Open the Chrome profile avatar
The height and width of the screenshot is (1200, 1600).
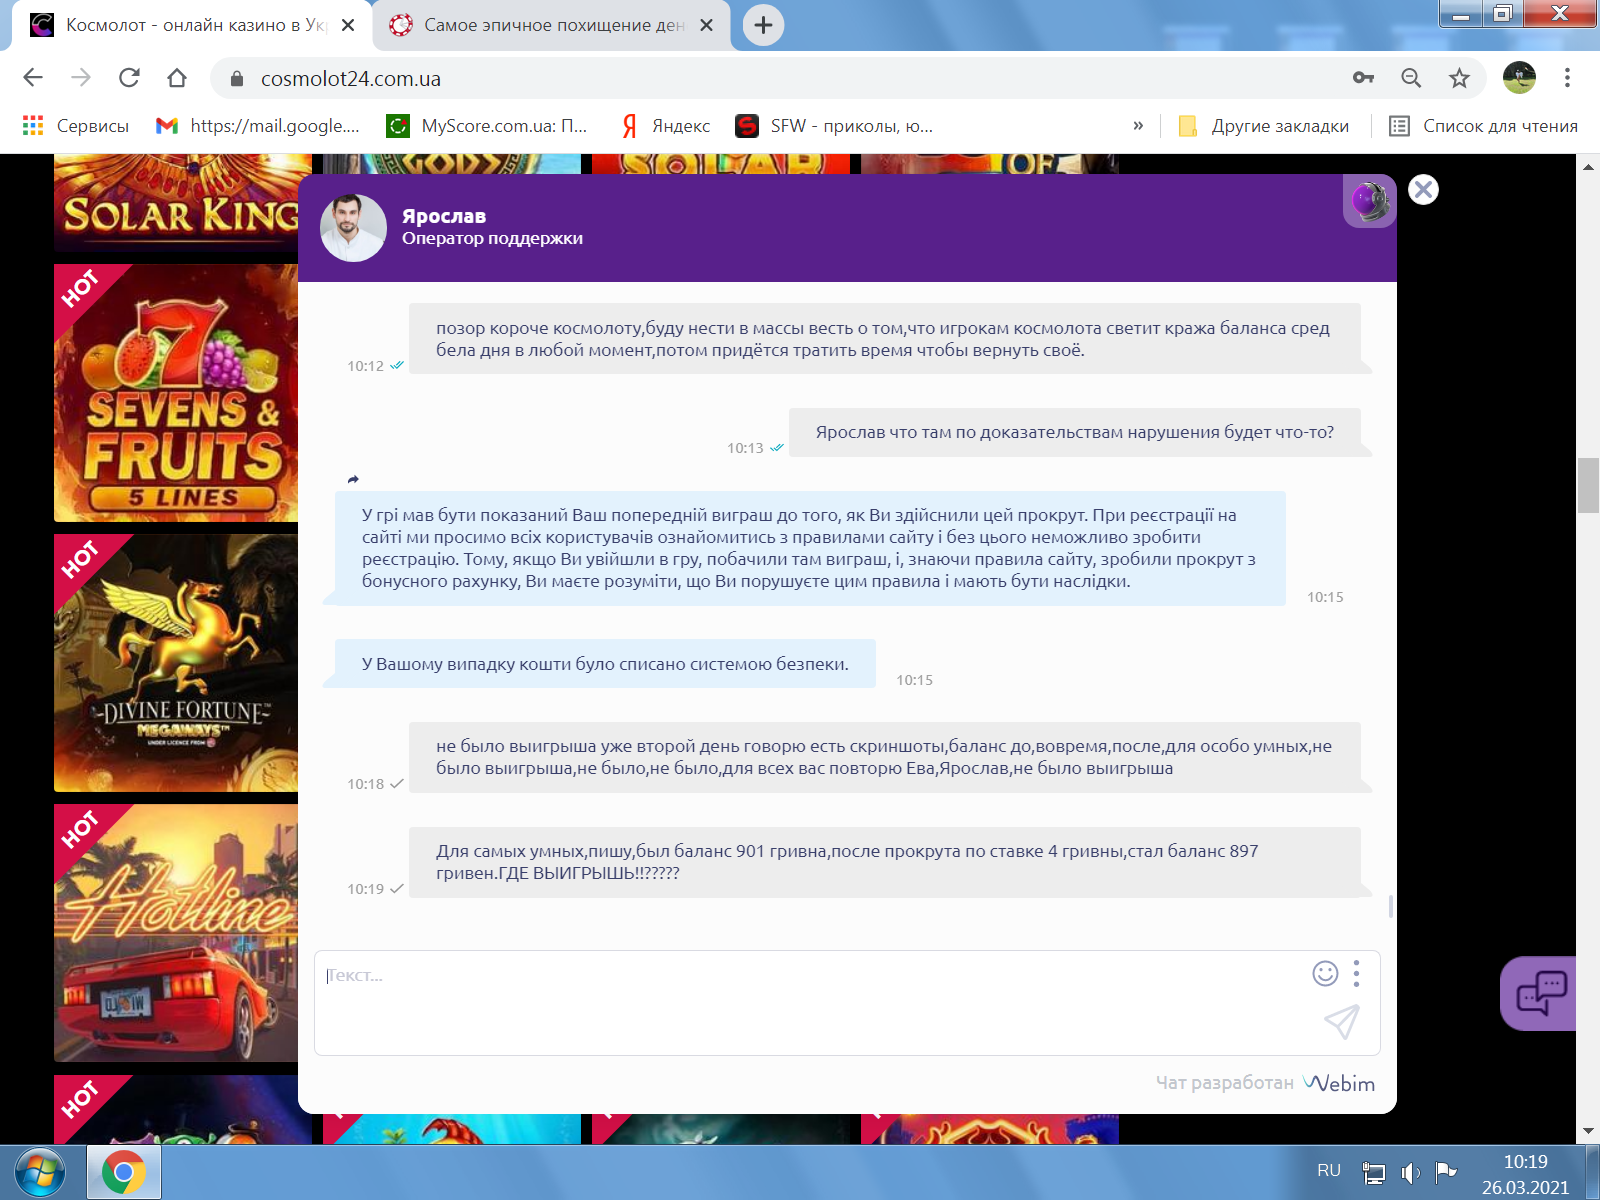[1519, 78]
